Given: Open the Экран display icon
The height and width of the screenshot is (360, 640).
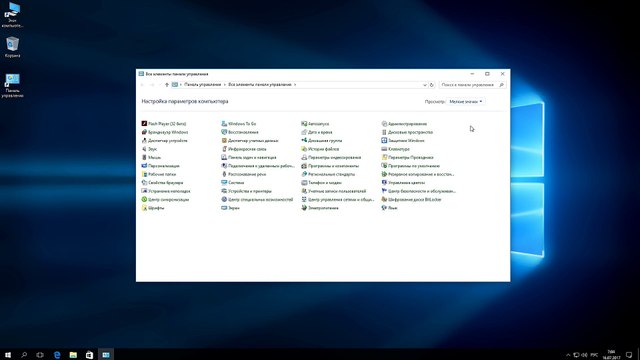Looking at the screenshot, I should (224, 208).
